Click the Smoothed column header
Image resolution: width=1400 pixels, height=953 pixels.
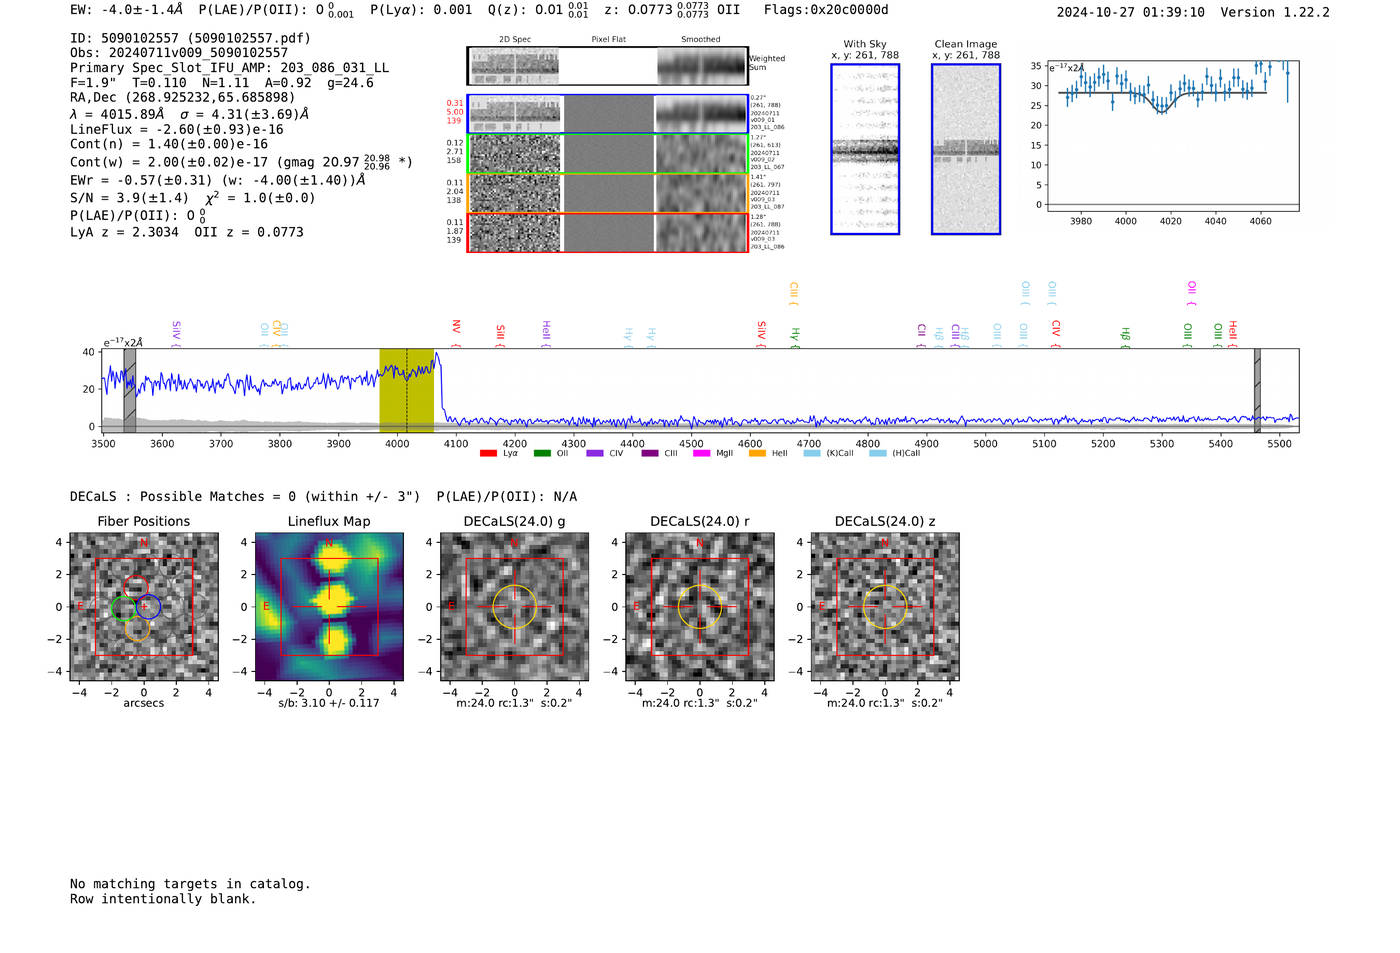point(701,40)
